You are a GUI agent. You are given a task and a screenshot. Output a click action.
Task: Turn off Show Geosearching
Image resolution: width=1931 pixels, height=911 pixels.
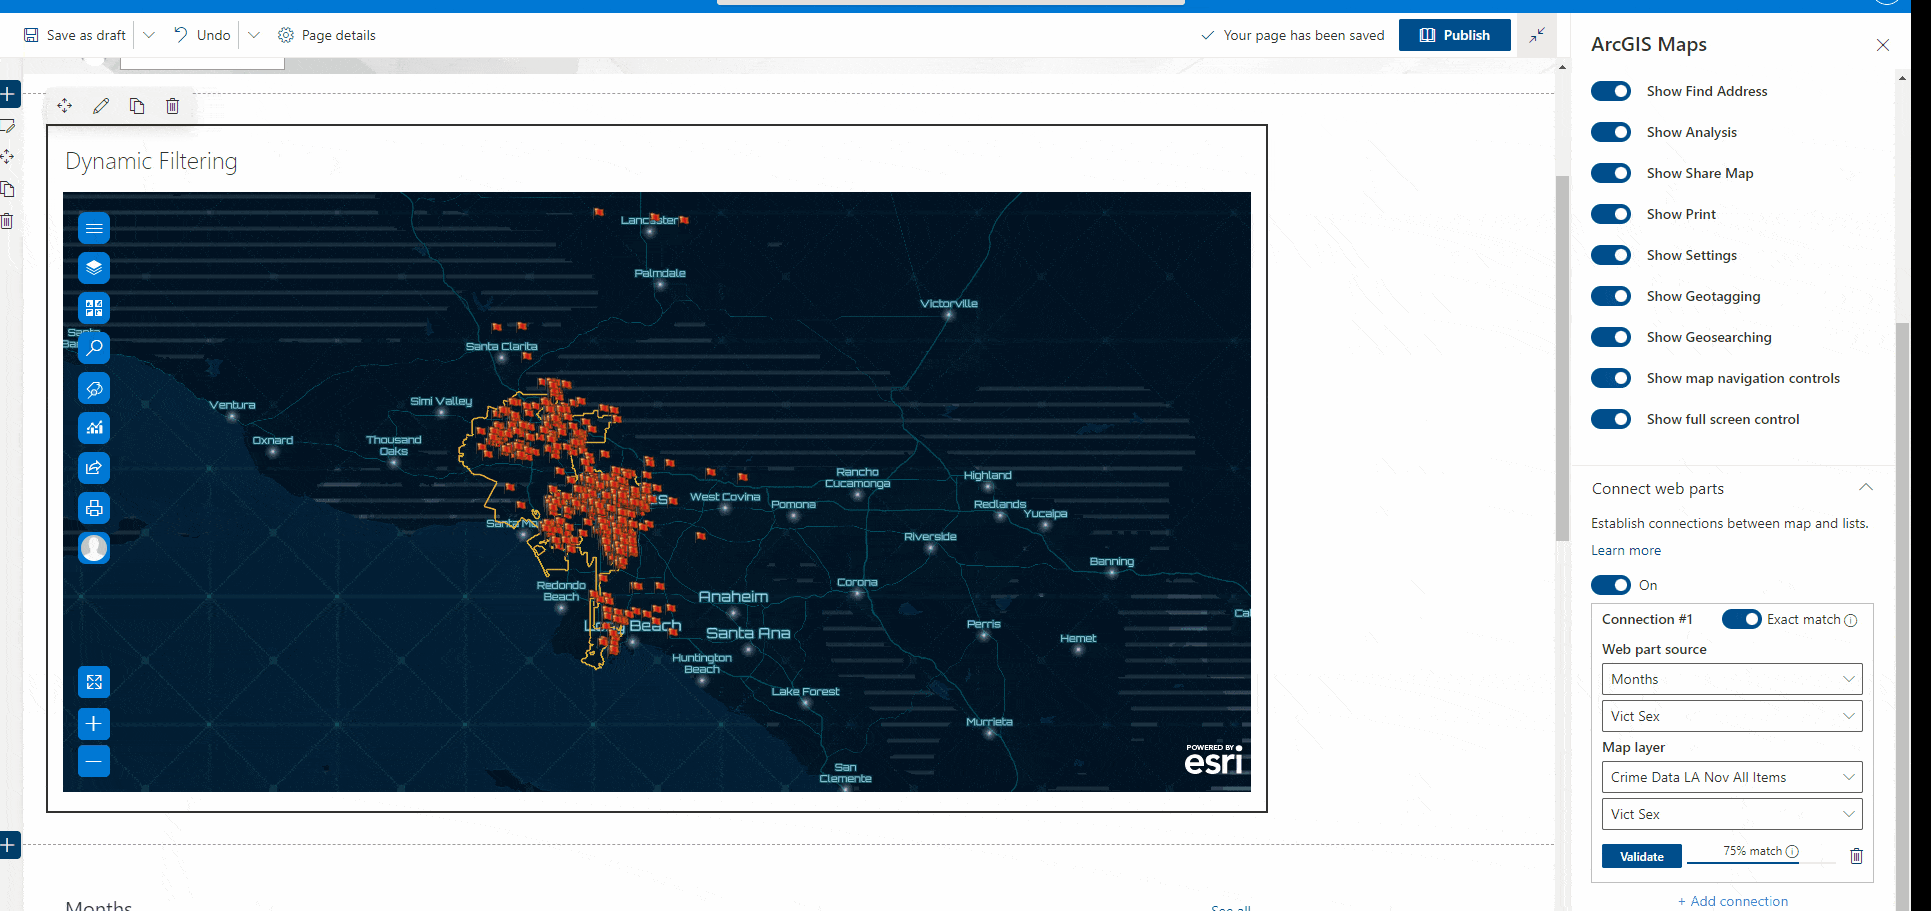(x=1611, y=337)
